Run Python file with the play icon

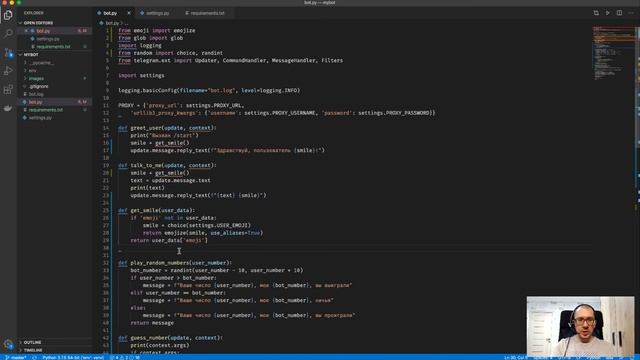coord(608,13)
